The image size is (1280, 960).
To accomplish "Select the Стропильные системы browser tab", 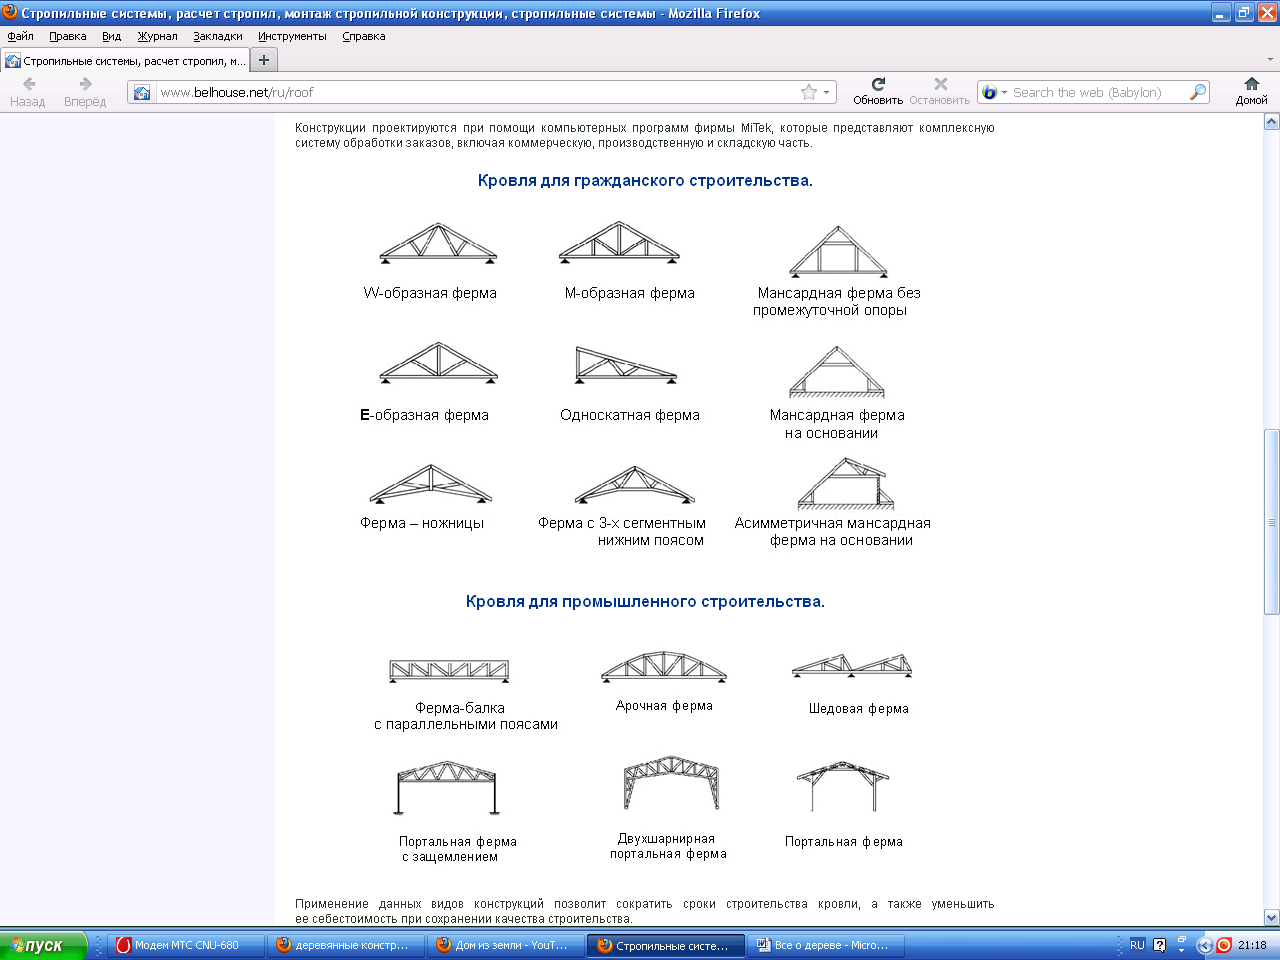I will [125, 61].
